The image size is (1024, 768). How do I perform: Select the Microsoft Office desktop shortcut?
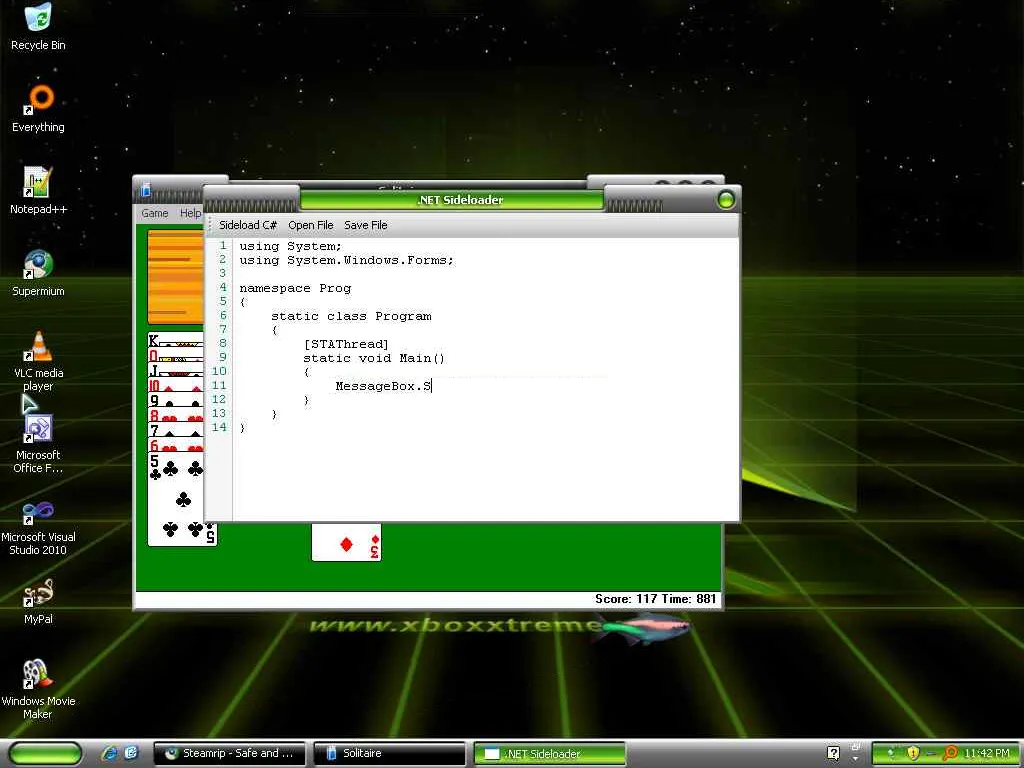38,444
